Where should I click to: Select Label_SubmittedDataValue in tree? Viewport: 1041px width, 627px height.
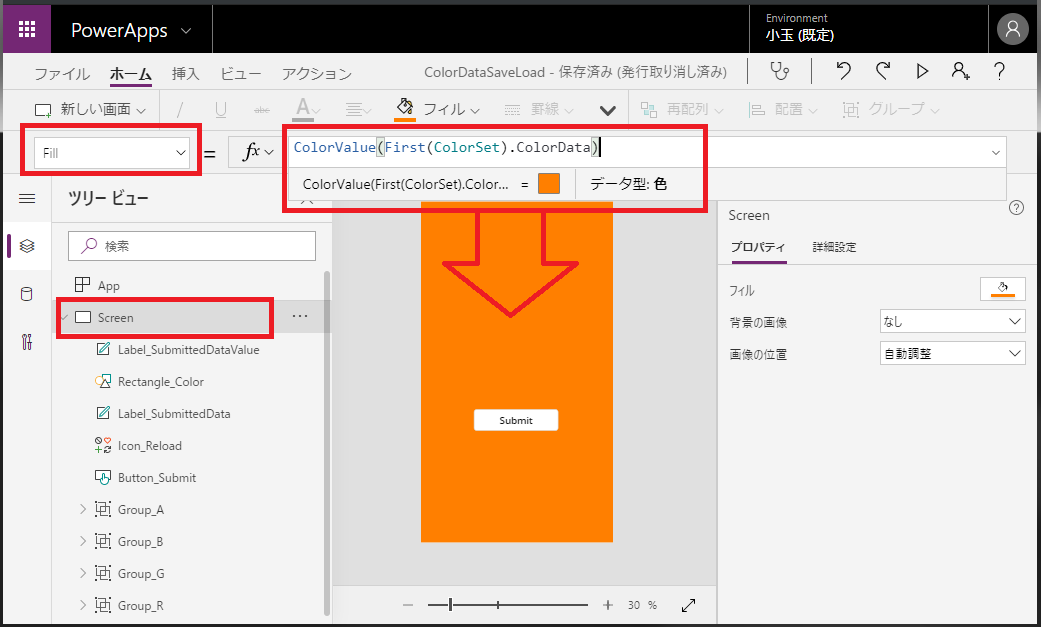[x=189, y=349]
